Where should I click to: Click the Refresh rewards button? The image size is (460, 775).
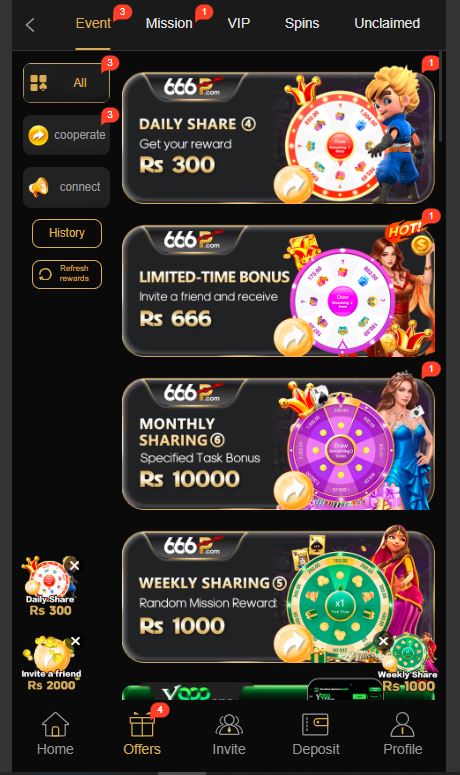pos(67,274)
